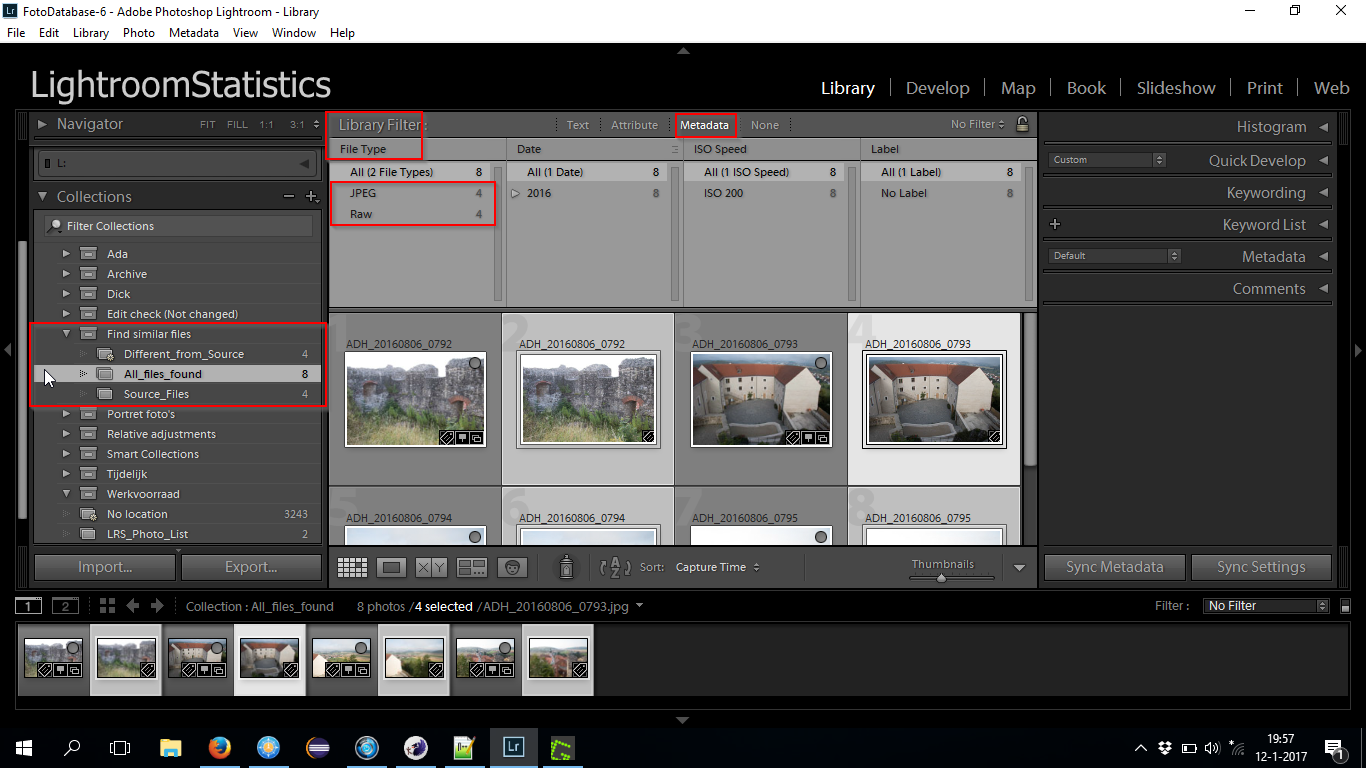Click the Sync Settings button
This screenshot has height=768, width=1366.
[1261, 567]
